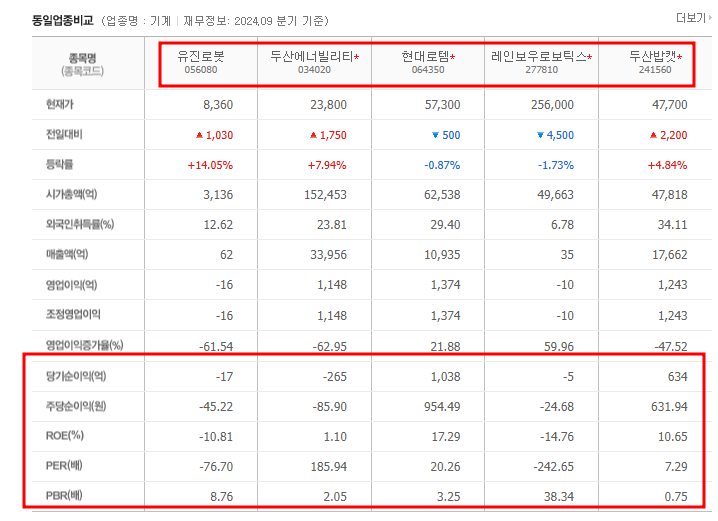Click the up arrow beside 1,750
Screen dimensions: 718x521
pyautogui.click(x=313, y=135)
